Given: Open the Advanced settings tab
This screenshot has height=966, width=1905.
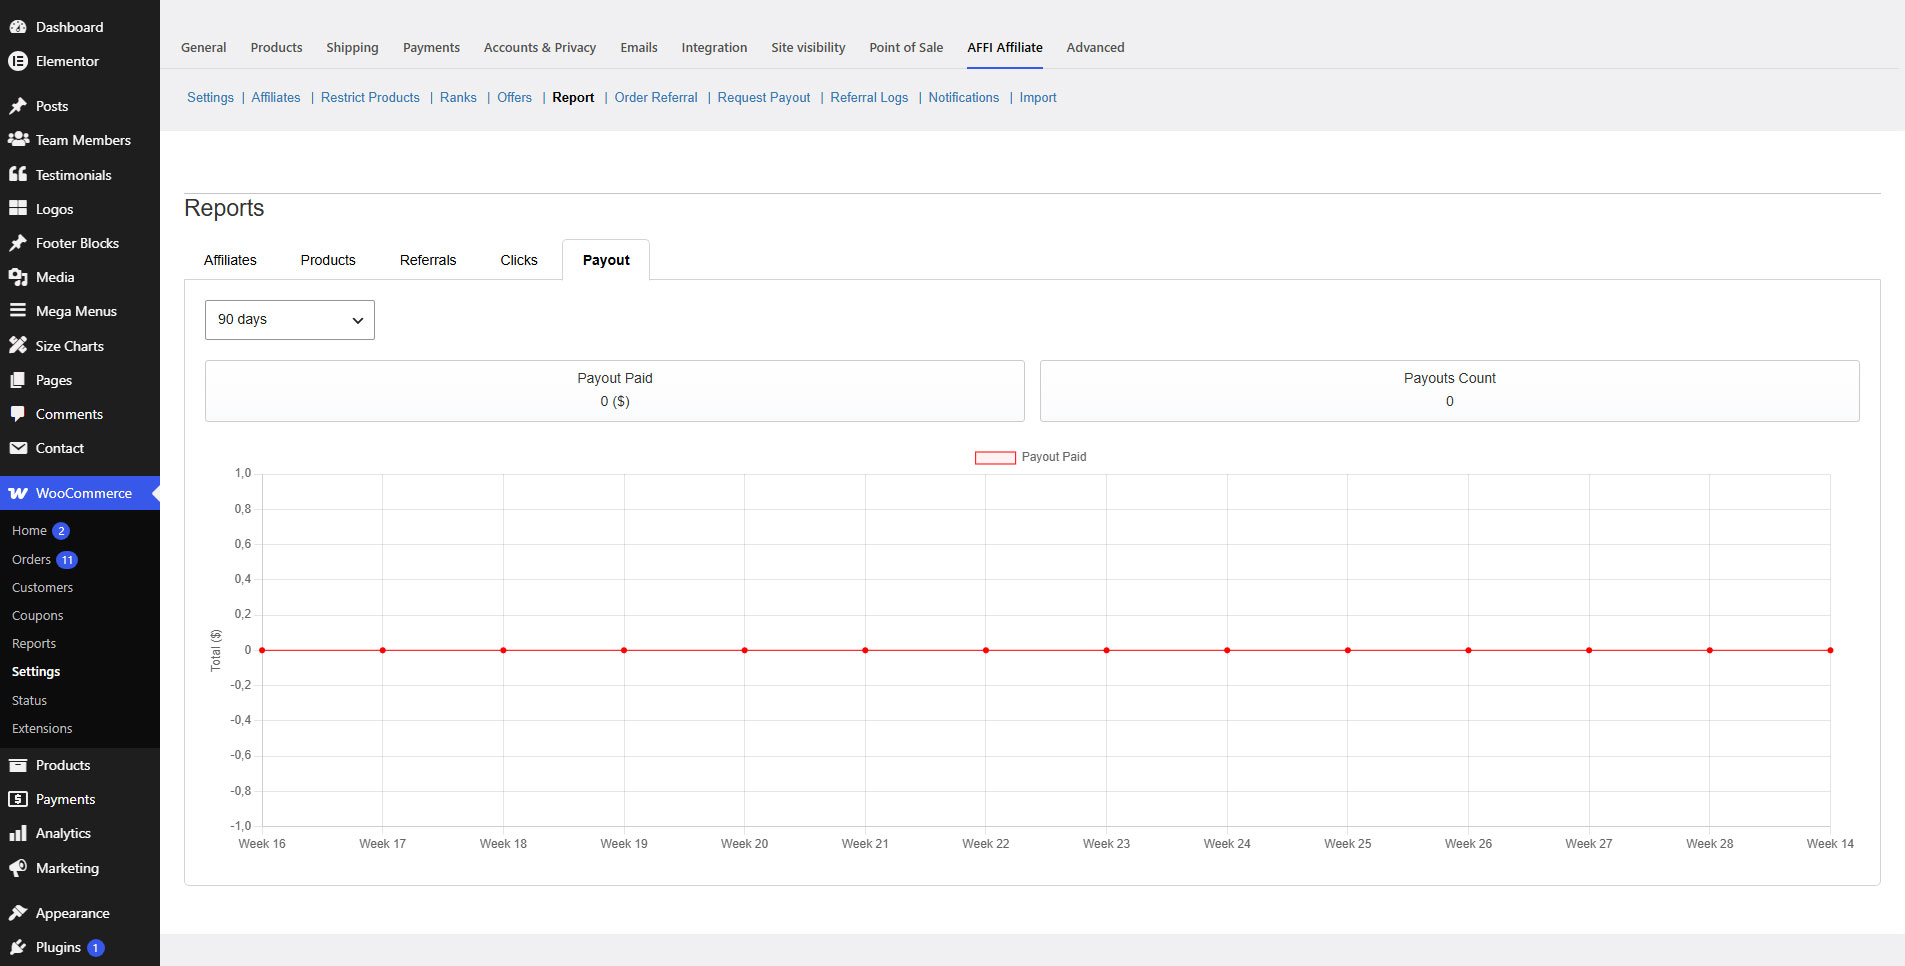Looking at the screenshot, I should click(x=1095, y=47).
